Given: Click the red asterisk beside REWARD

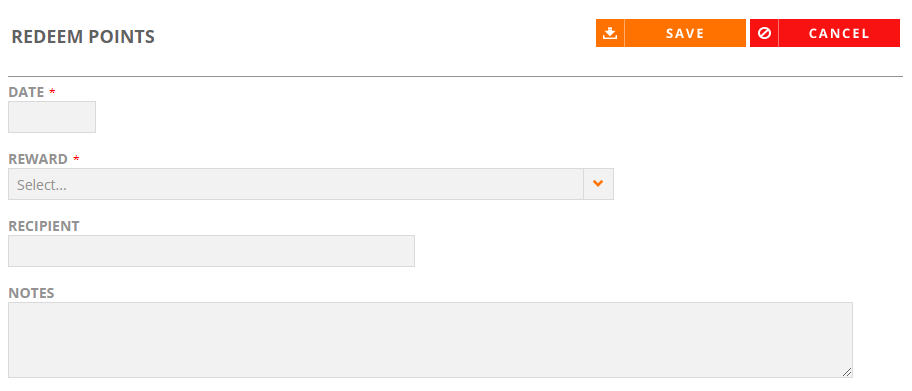Looking at the screenshot, I should (x=76, y=158).
